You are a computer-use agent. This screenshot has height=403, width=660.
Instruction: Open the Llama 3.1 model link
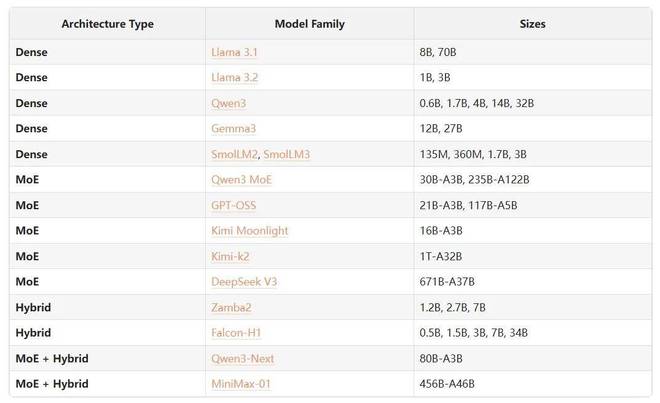tap(236, 49)
